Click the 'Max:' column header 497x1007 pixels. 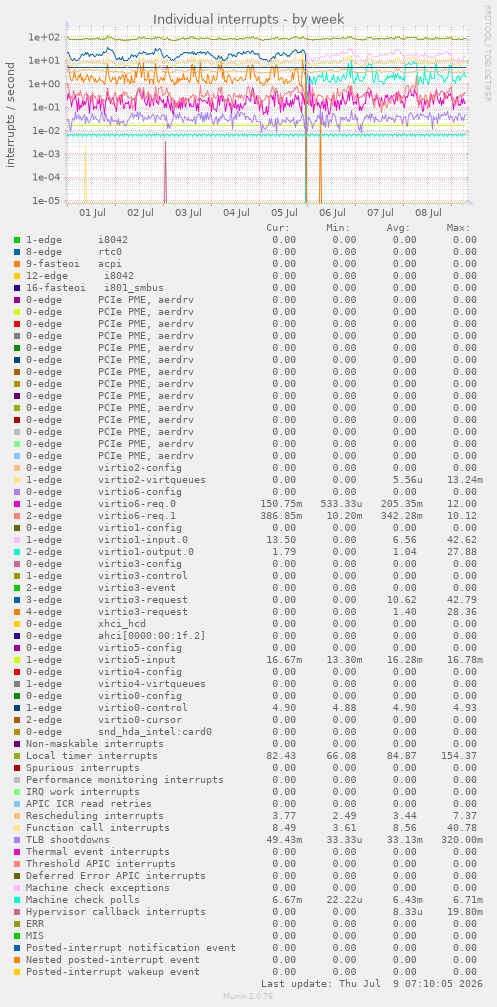[458, 228]
